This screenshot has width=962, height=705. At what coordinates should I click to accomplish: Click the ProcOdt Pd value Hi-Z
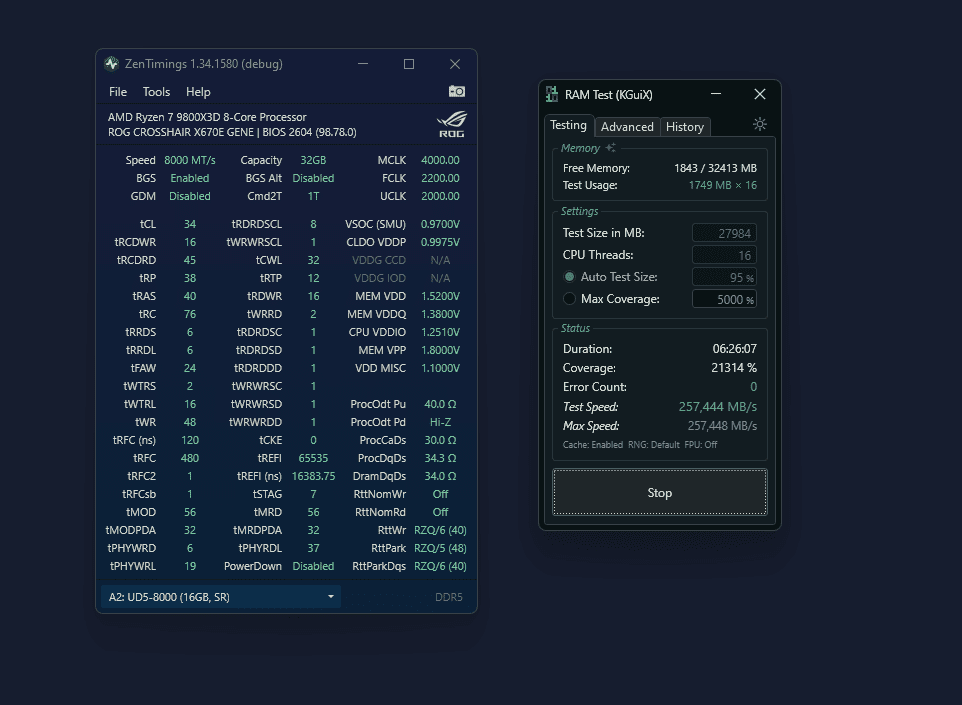pos(440,422)
